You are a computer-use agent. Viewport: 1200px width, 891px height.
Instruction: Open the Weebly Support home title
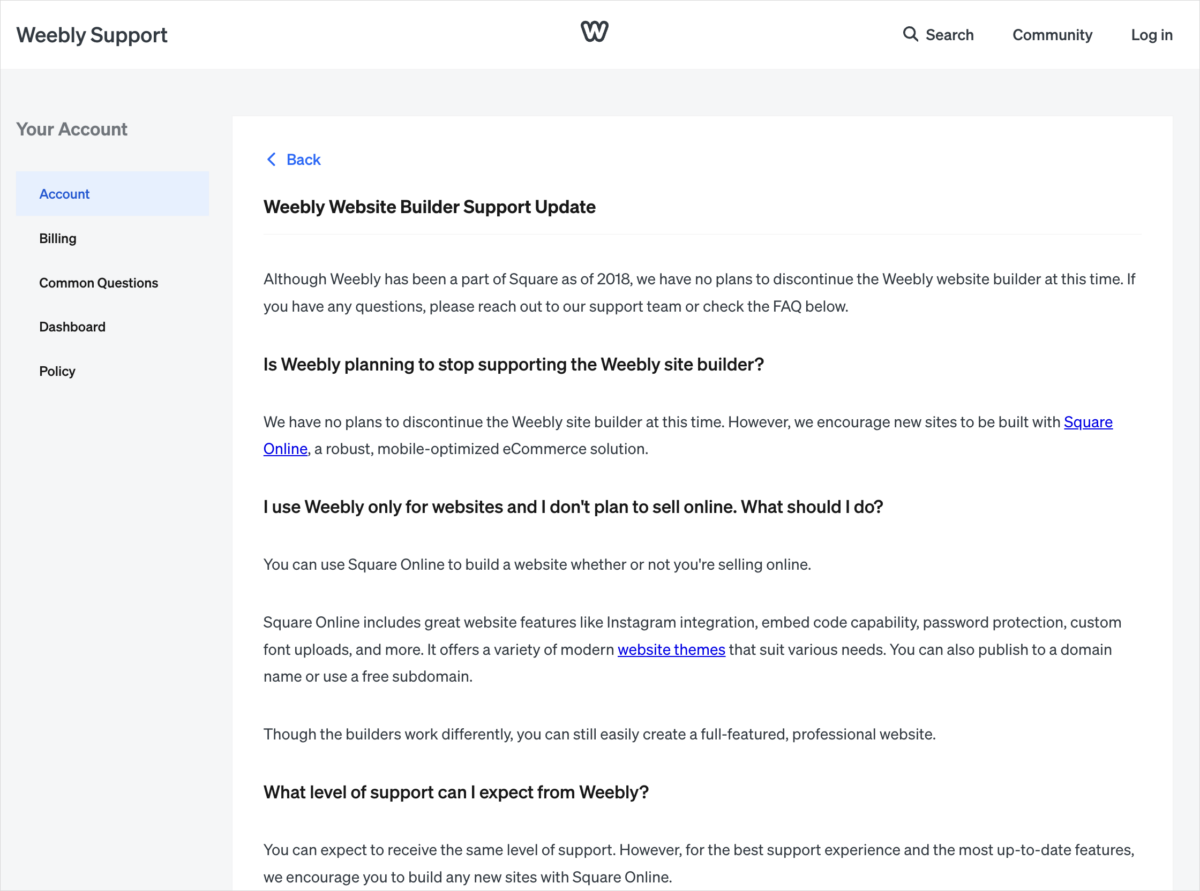[x=92, y=35]
